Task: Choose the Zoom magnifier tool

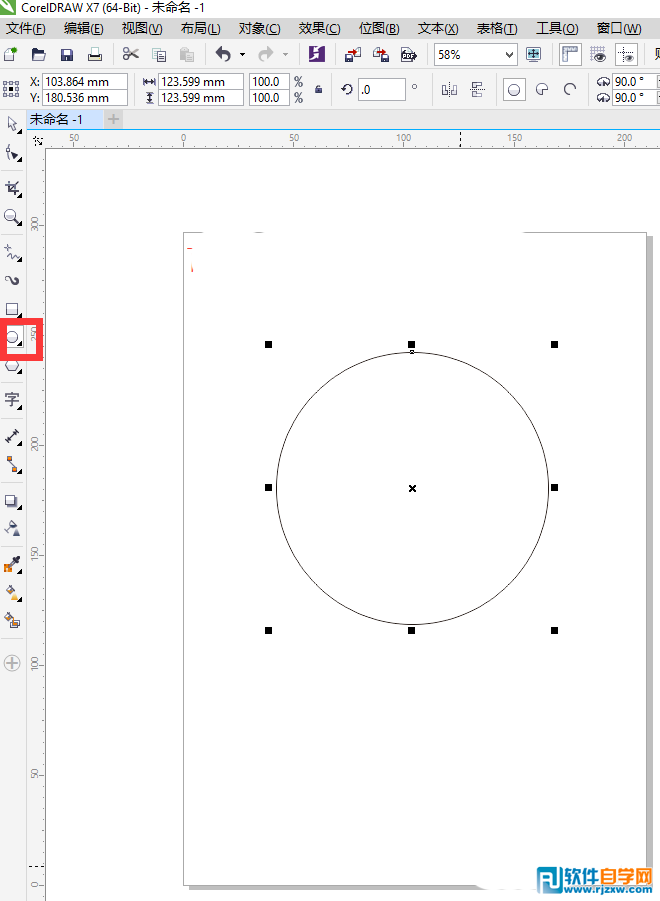Action: 12,217
